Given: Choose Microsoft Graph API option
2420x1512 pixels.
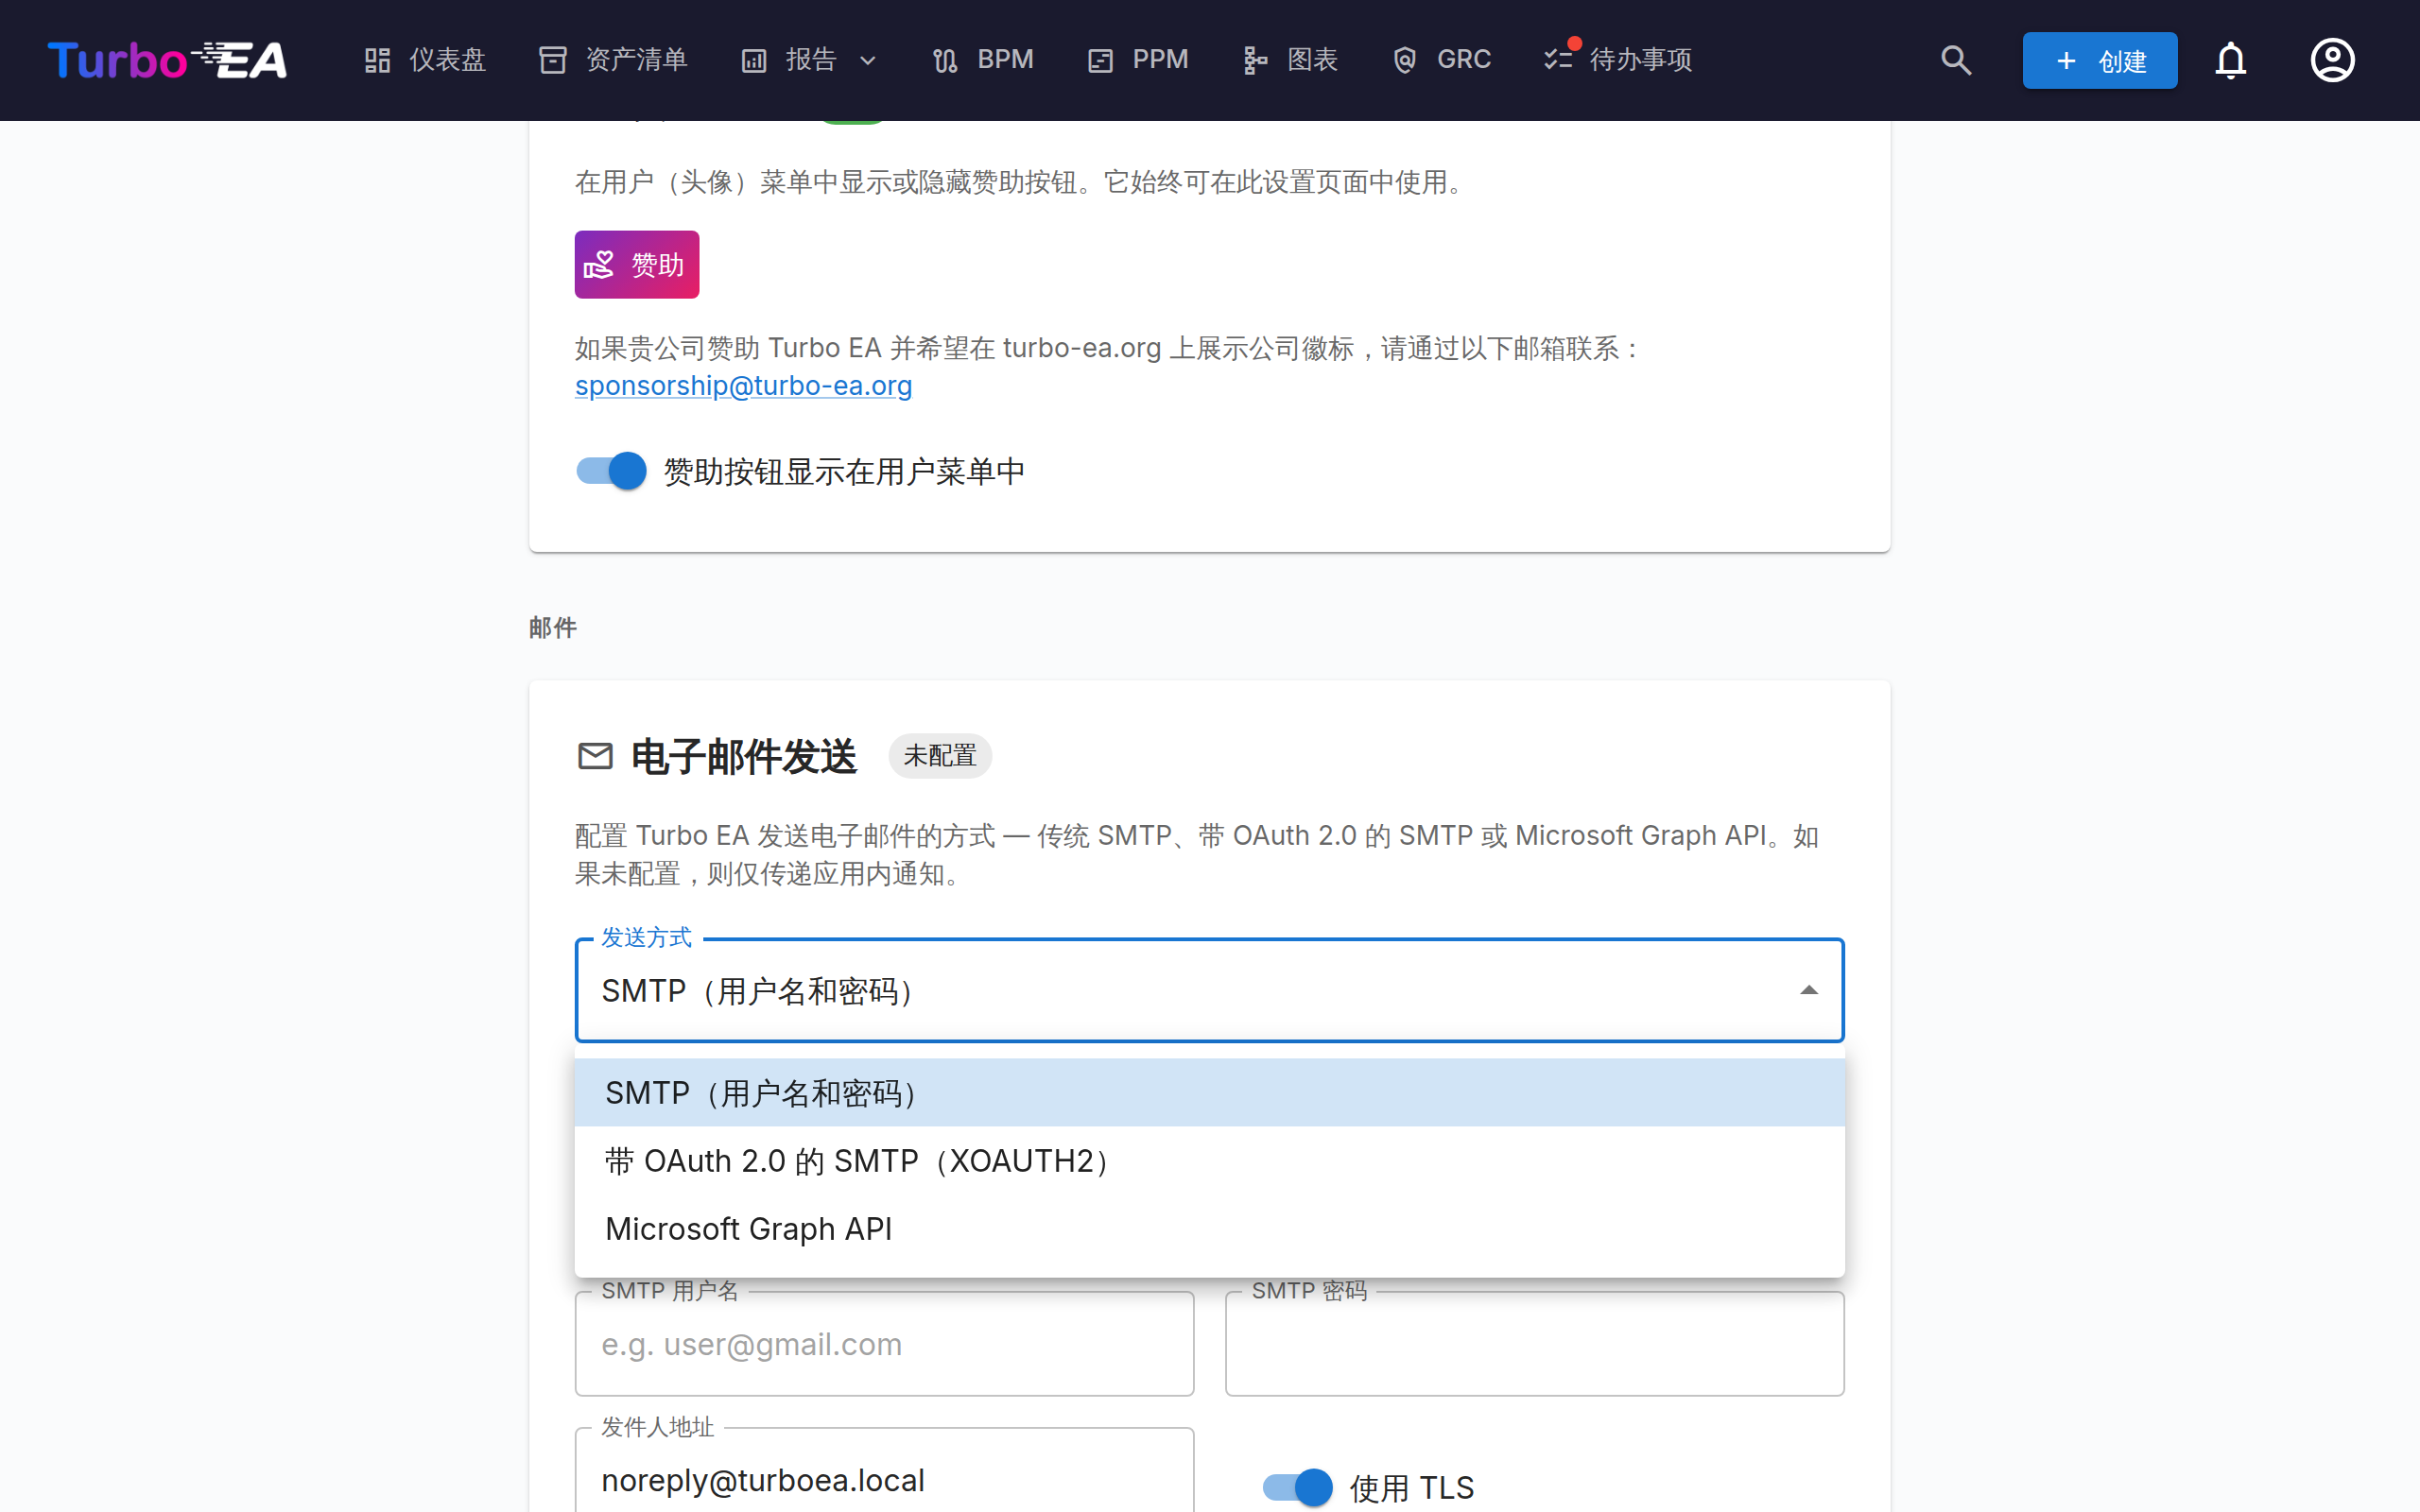Looking at the screenshot, I should [x=1209, y=1228].
